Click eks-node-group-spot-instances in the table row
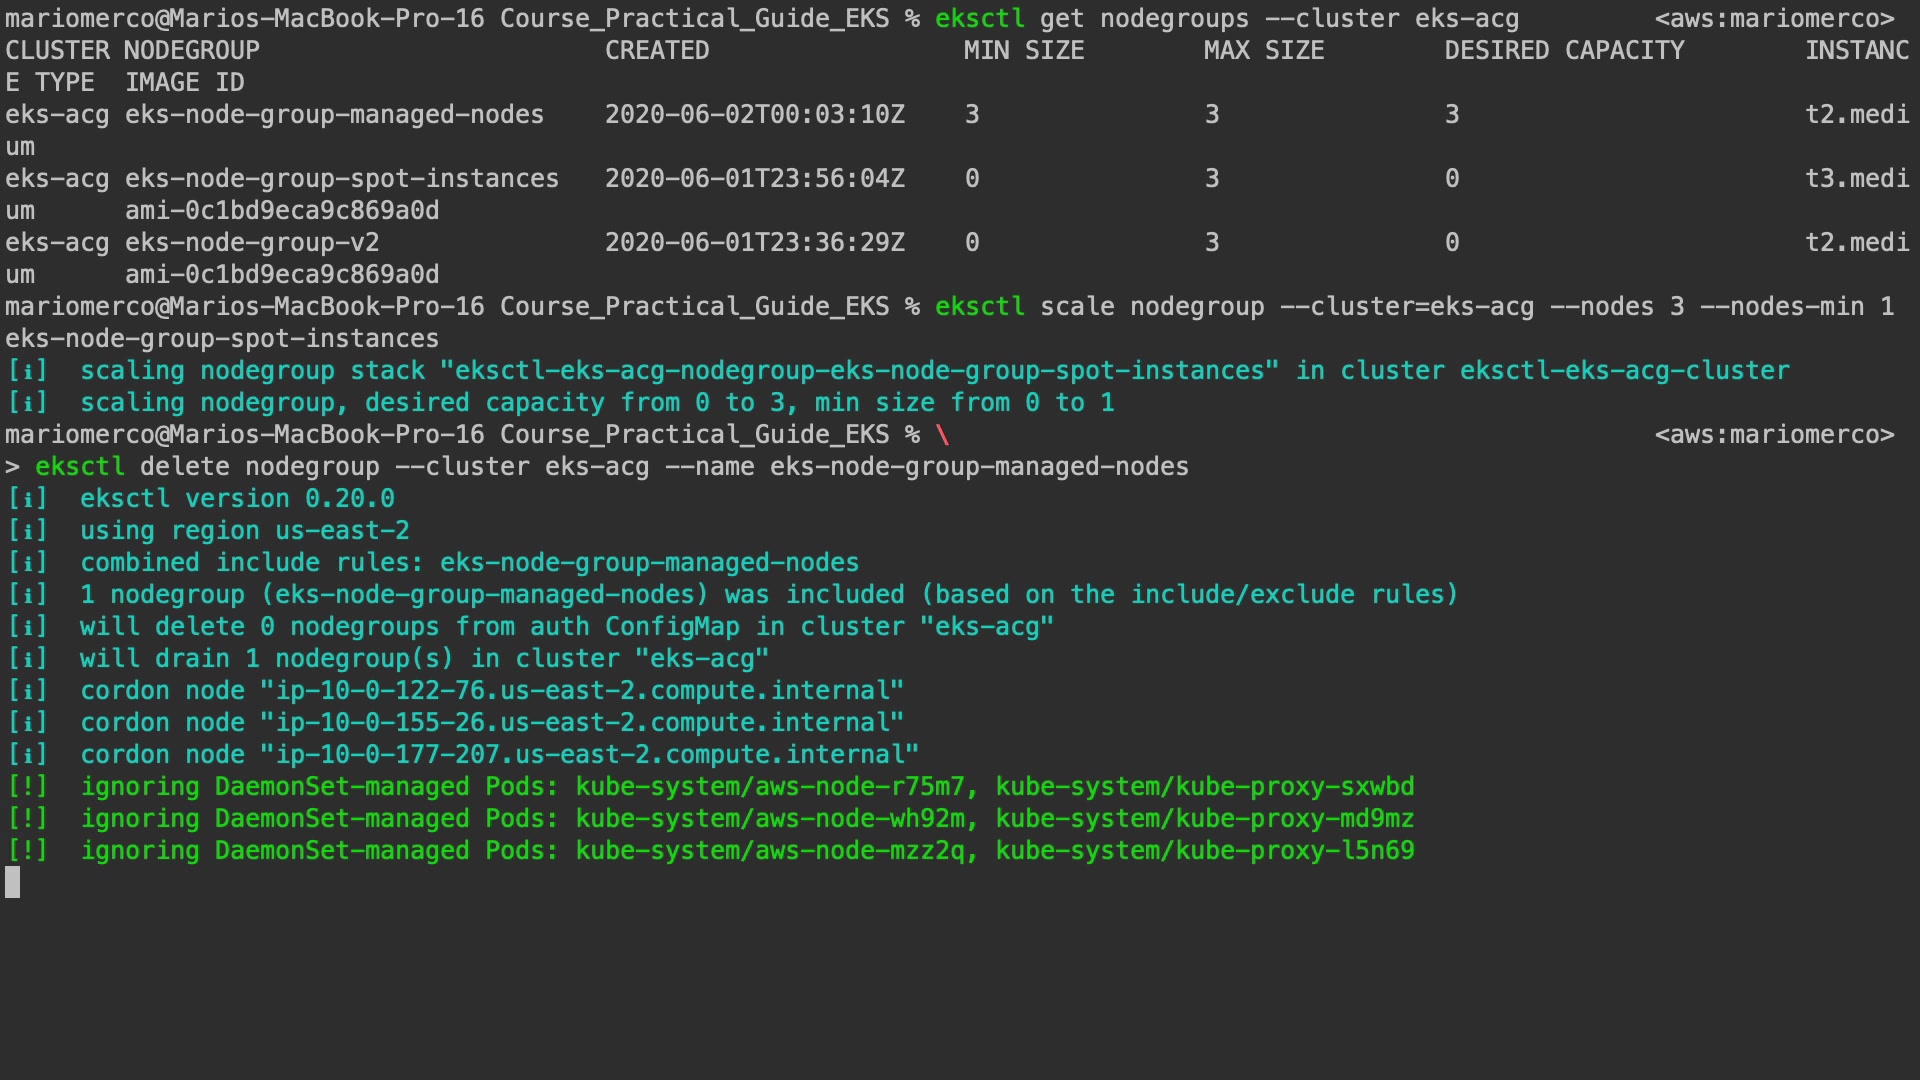The image size is (1920, 1080). pos(341,178)
